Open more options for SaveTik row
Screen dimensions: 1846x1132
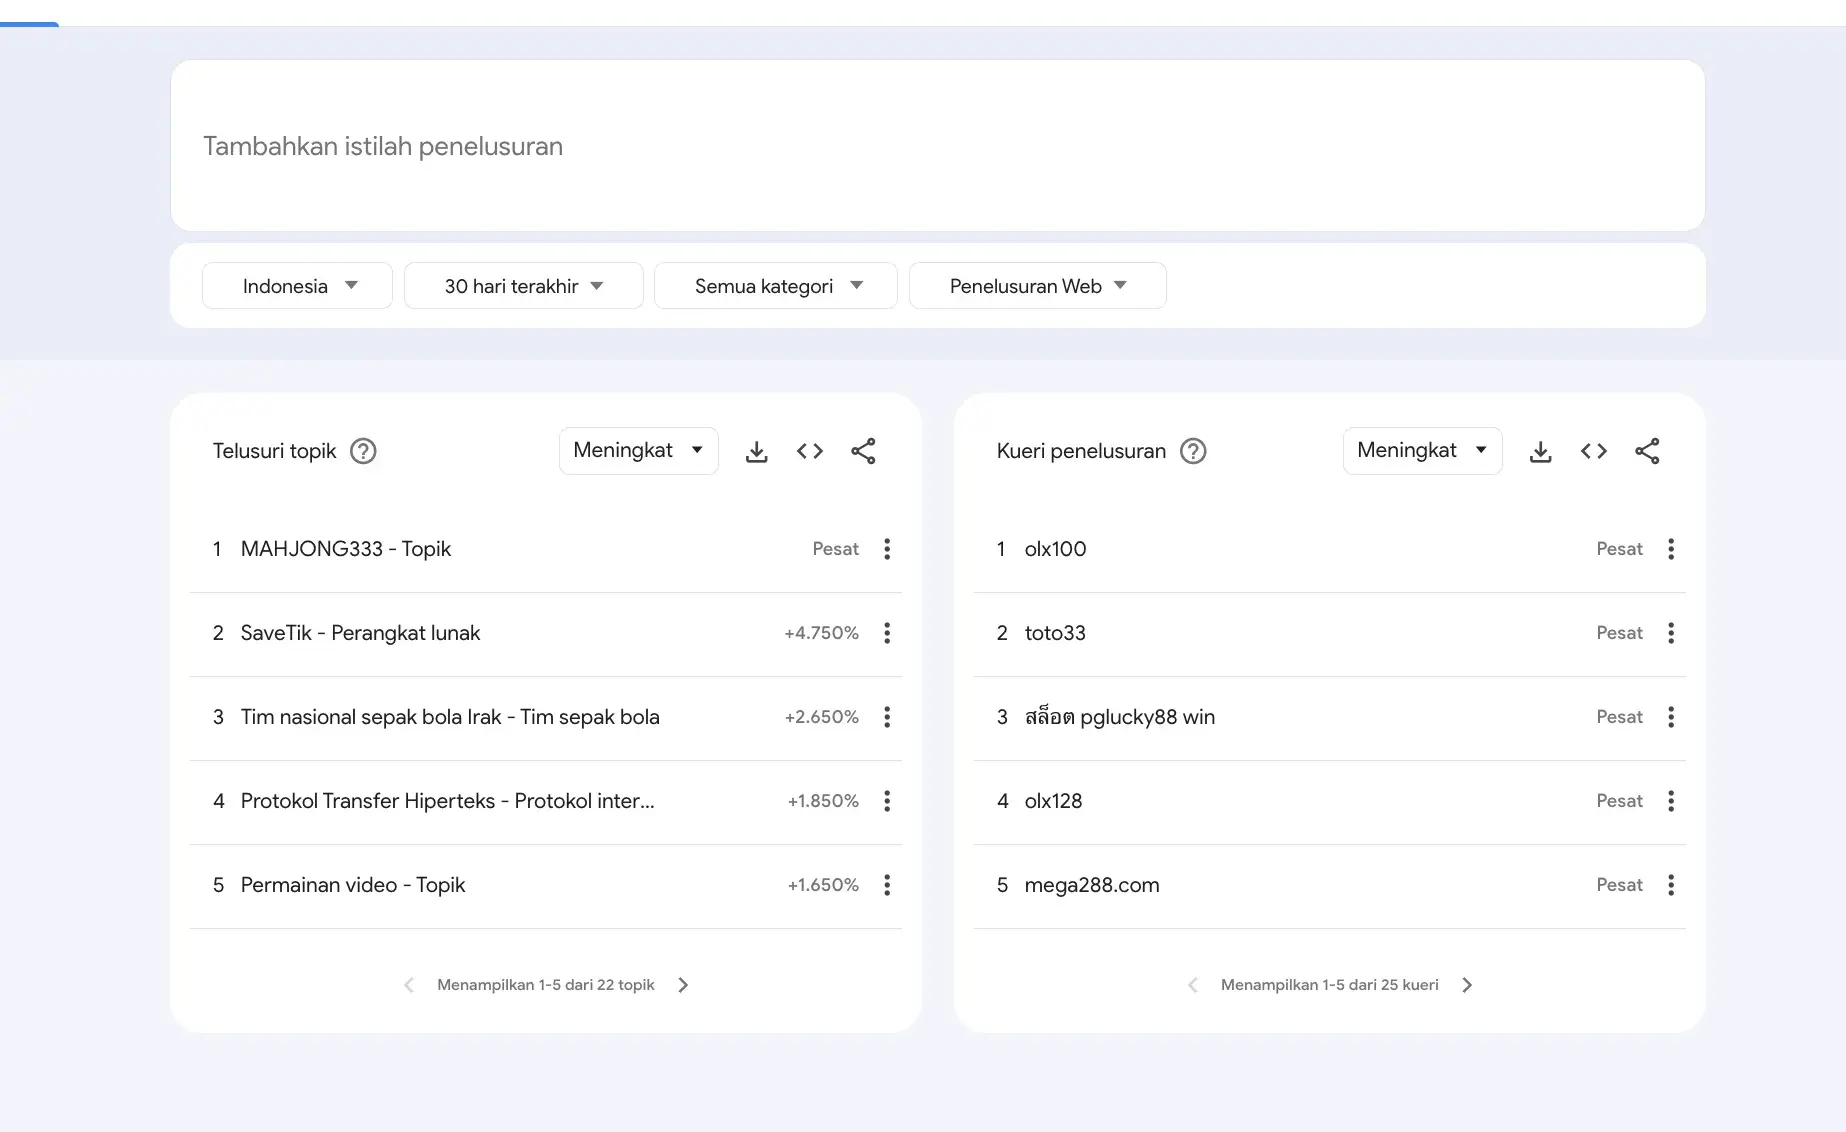(887, 633)
